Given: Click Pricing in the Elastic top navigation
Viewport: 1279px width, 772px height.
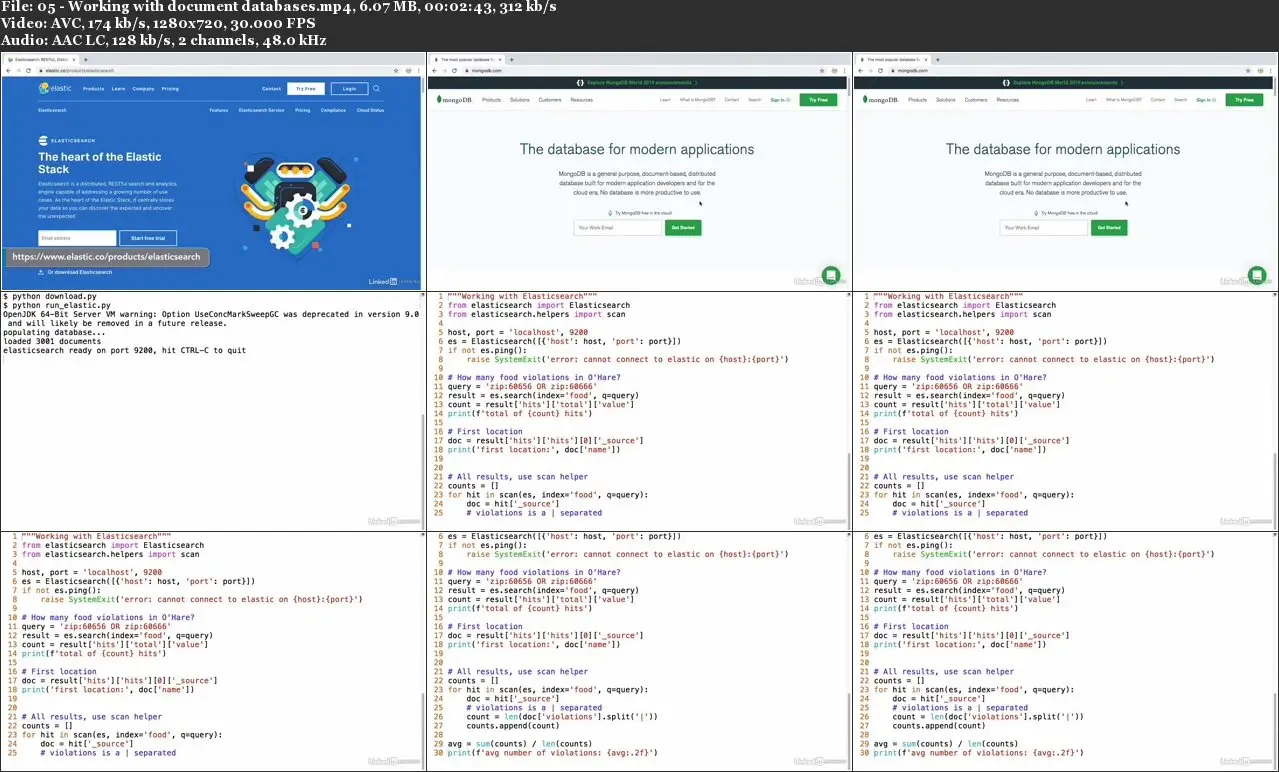Looking at the screenshot, I should (170, 89).
